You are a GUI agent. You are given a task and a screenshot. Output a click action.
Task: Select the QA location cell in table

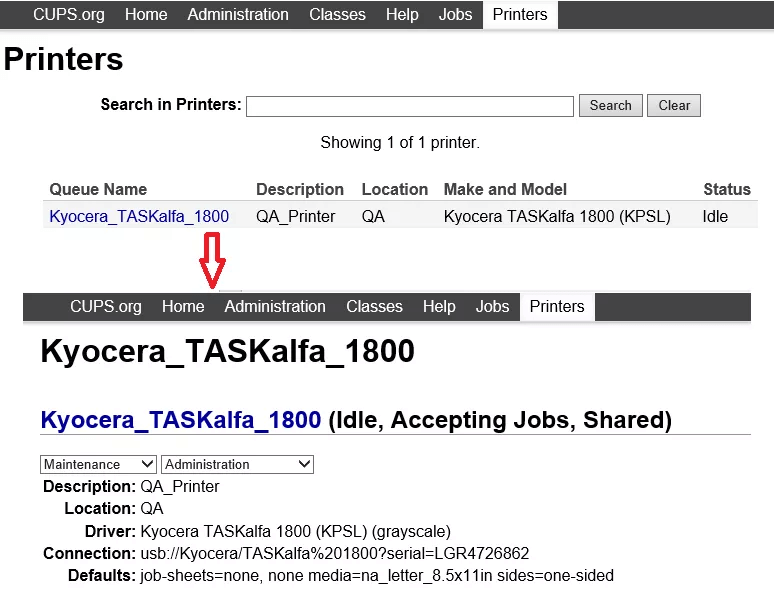(373, 216)
